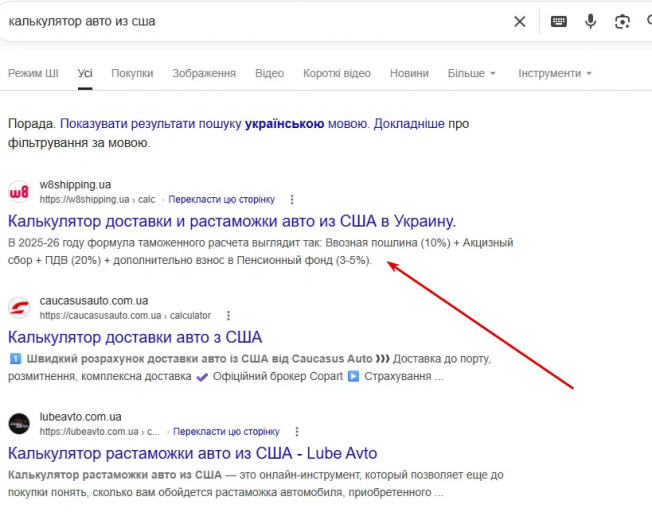Click the lubeavto.com.ua site name
The height and width of the screenshot is (512, 652).
click(80, 417)
